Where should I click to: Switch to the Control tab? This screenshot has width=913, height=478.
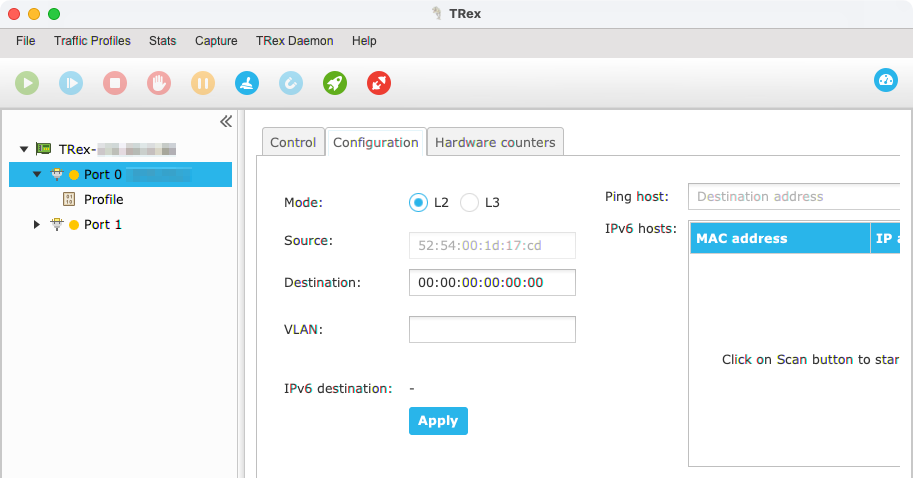293,142
